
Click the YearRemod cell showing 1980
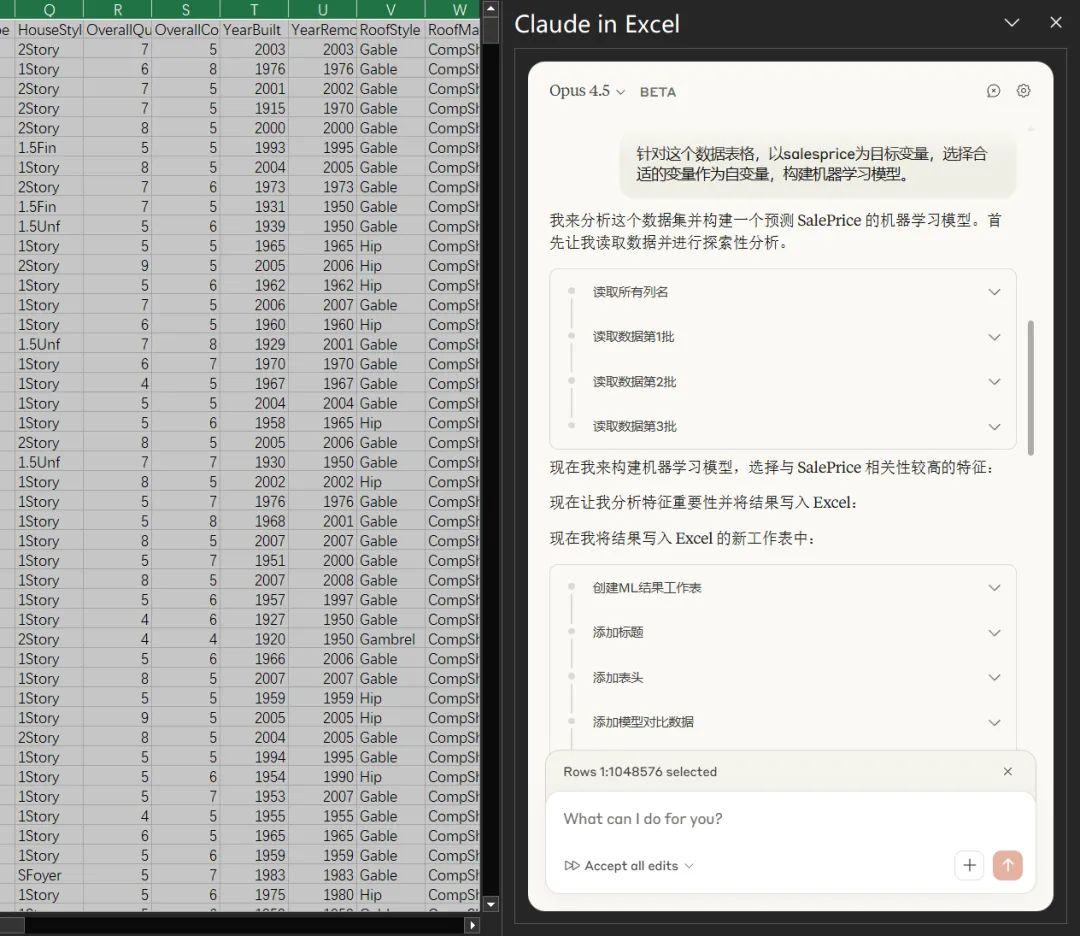pyautogui.click(x=322, y=895)
